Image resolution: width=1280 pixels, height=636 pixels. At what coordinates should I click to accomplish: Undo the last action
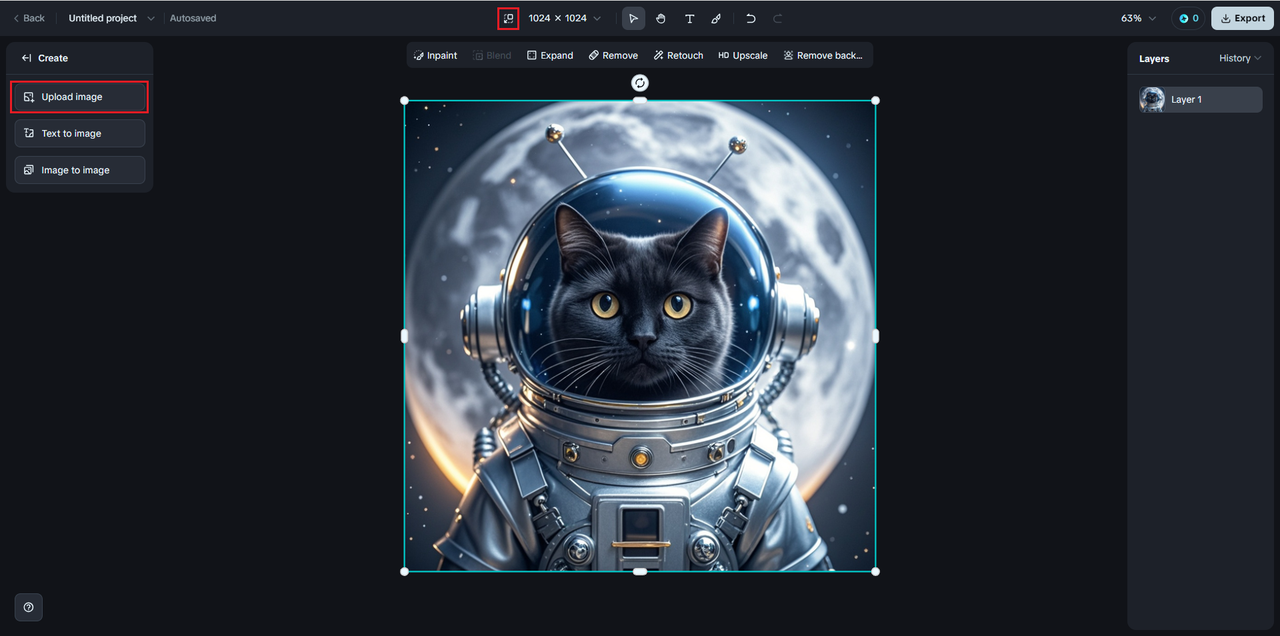point(751,18)
